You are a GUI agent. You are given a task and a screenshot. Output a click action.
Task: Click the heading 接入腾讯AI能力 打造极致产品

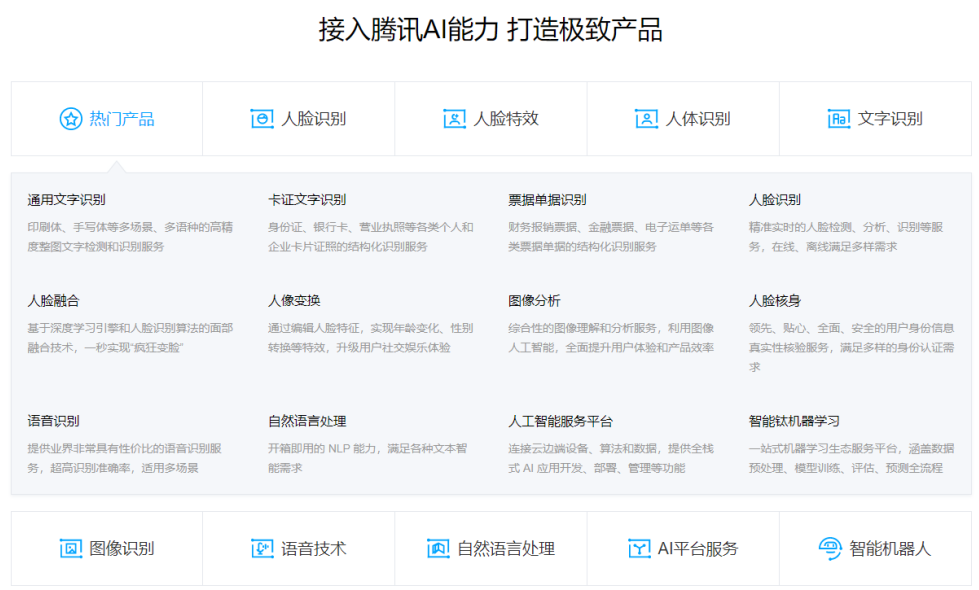pyautogui.click(x=491, y=29)
